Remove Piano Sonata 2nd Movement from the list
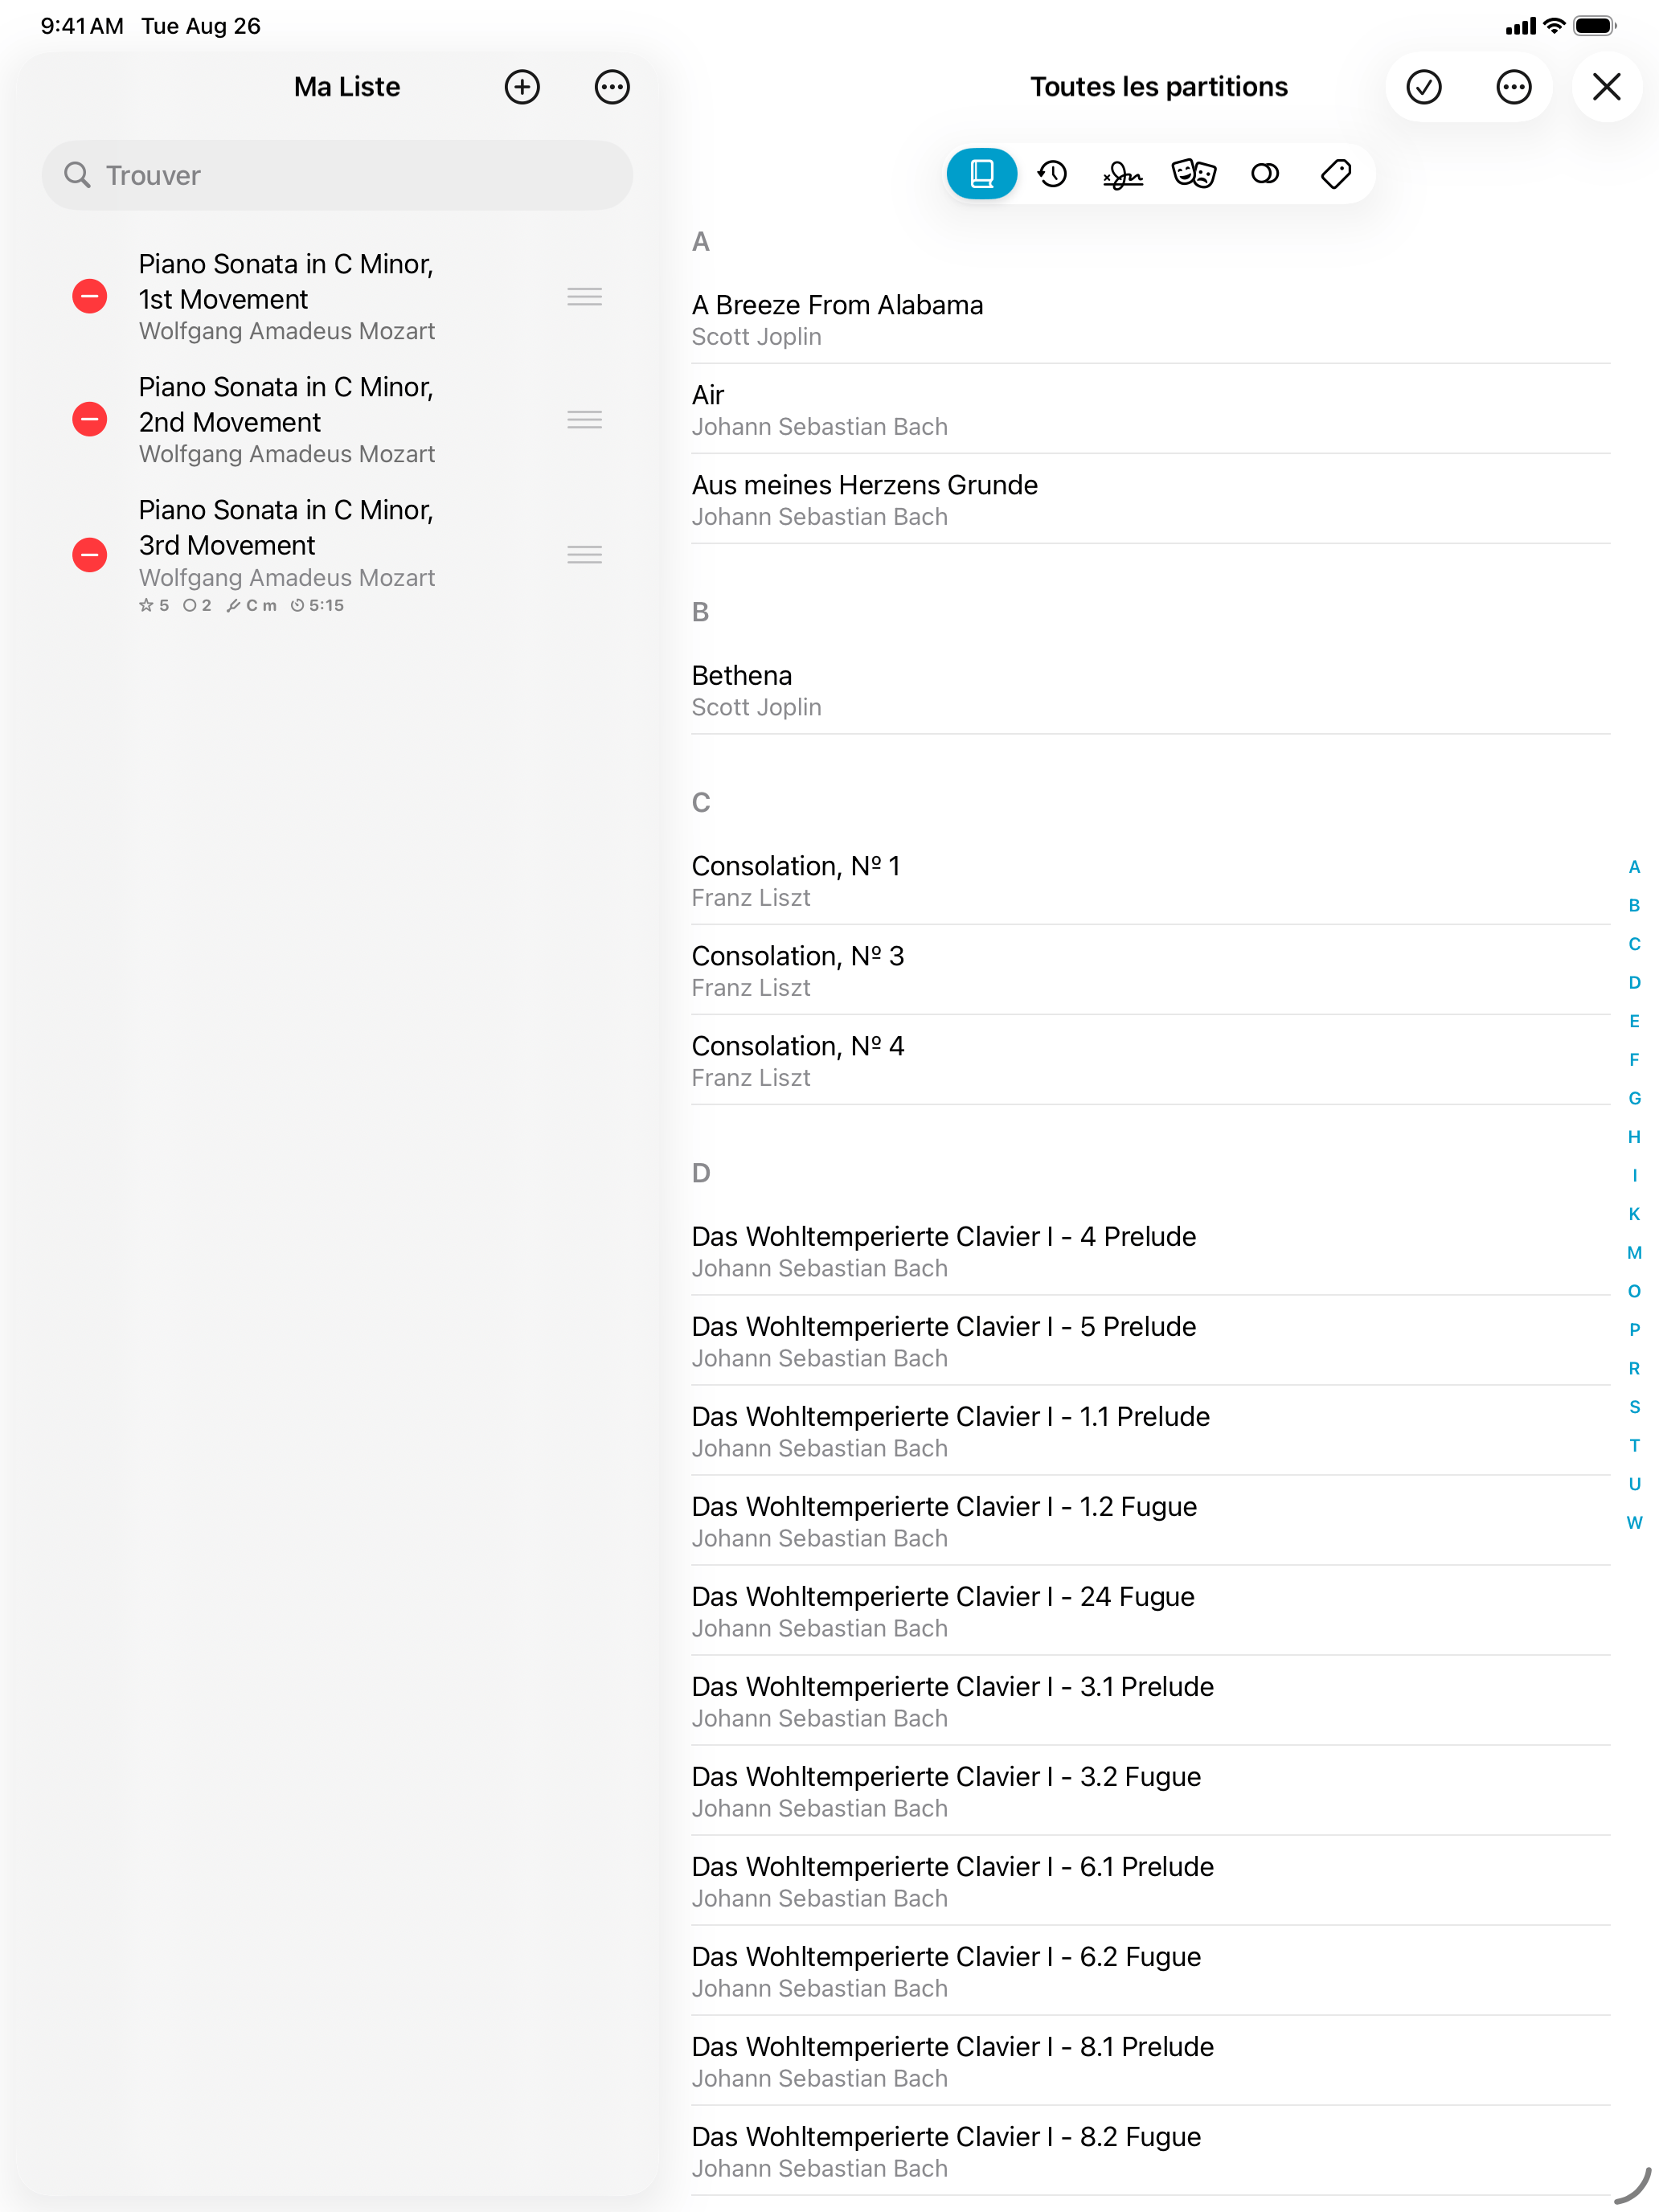This screenshot has width=1659, height=2212. (x=90, y=420)
